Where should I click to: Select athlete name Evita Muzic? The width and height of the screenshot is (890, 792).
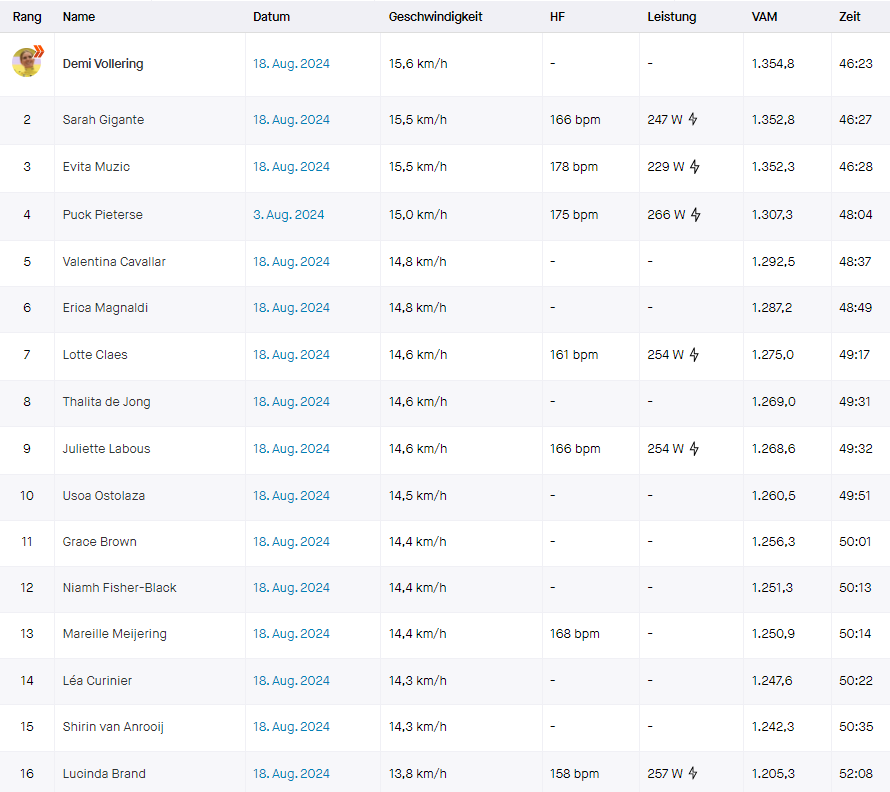click(x=96, y=167)
